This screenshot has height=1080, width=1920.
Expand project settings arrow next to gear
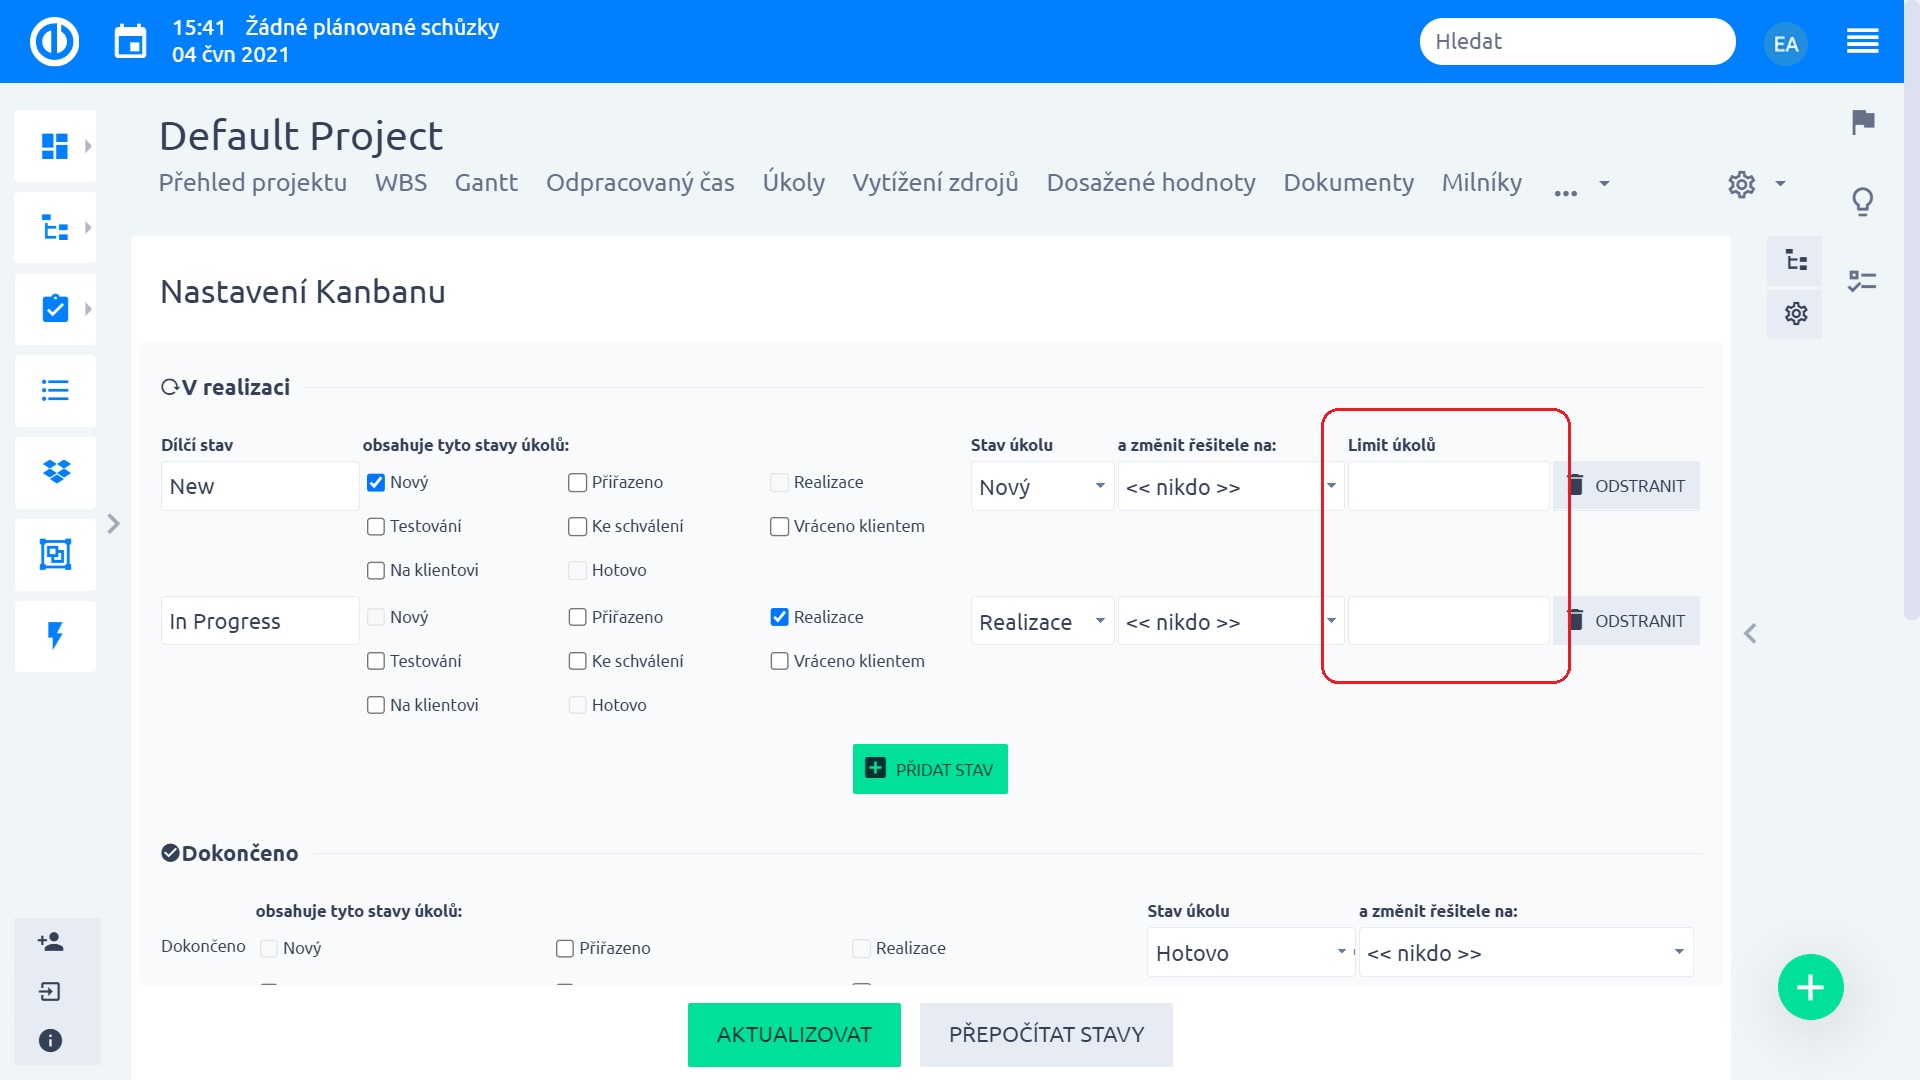coord(1780,184)
